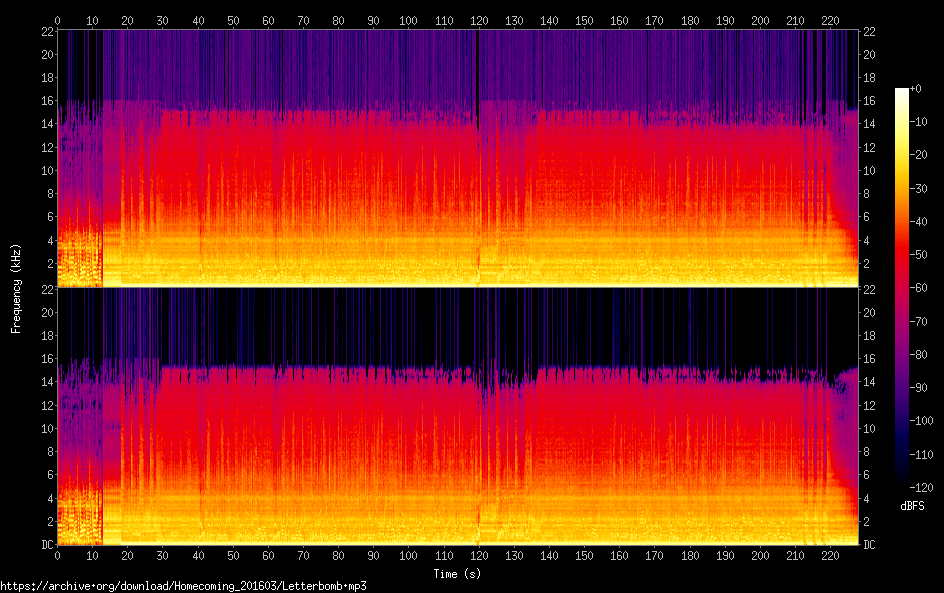Click the 120 tick on the top time axis

coord(479,20)
